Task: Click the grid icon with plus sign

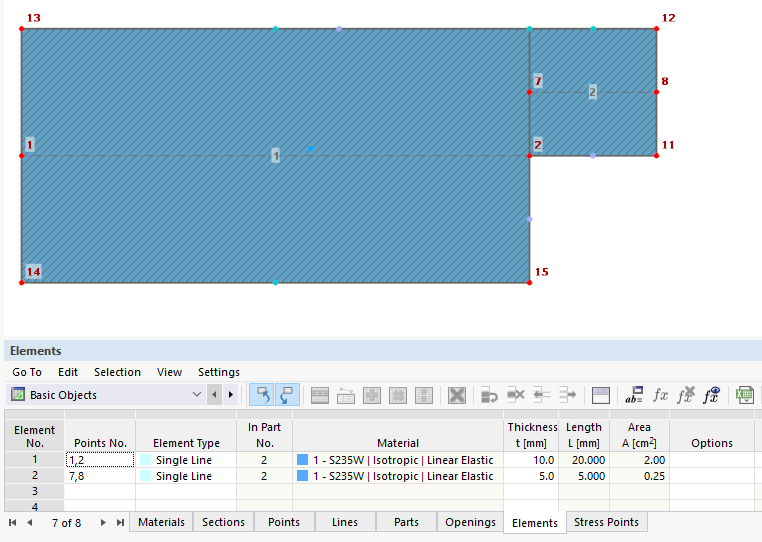Action: click(372, 395)
